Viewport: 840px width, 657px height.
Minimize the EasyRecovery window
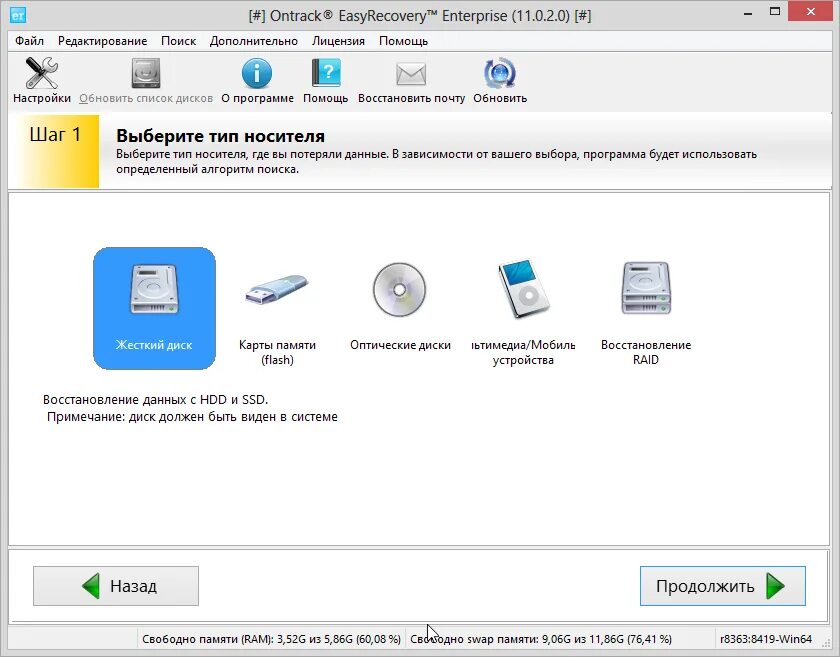tap(748, 13)
